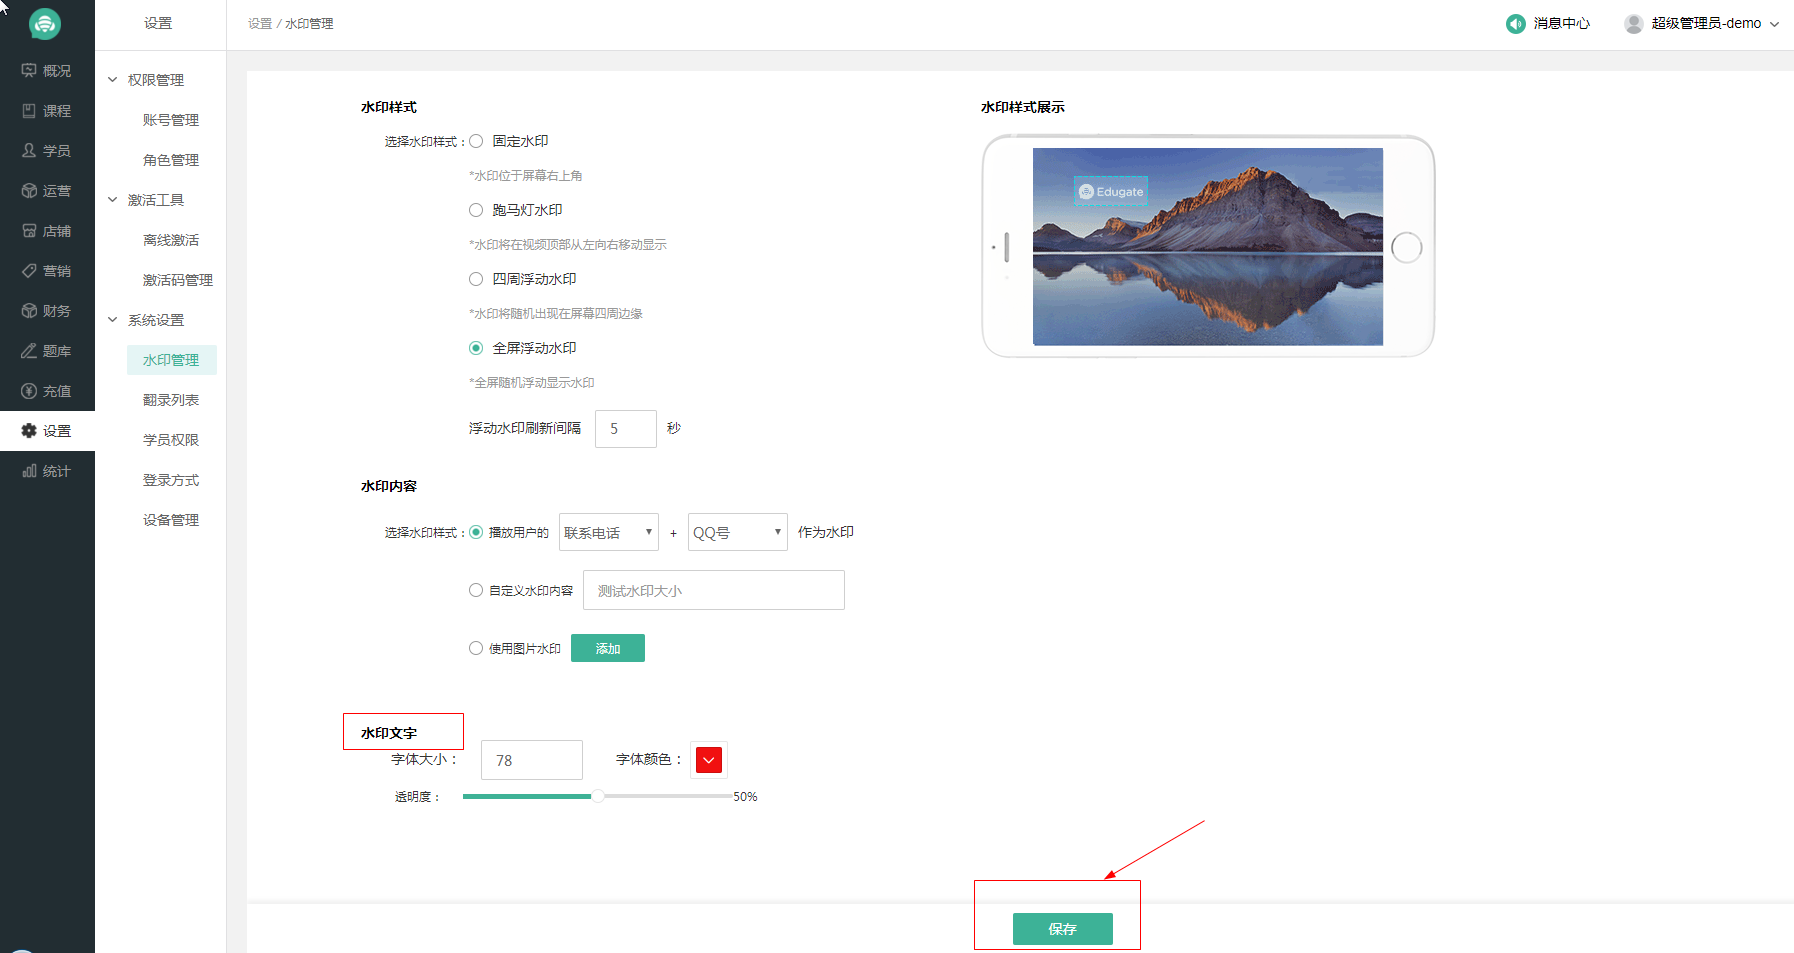The width and height of the screenshot is (1794, 953).
Task: Click the 学员 students icon in sidebar
Action: (29, 151)
